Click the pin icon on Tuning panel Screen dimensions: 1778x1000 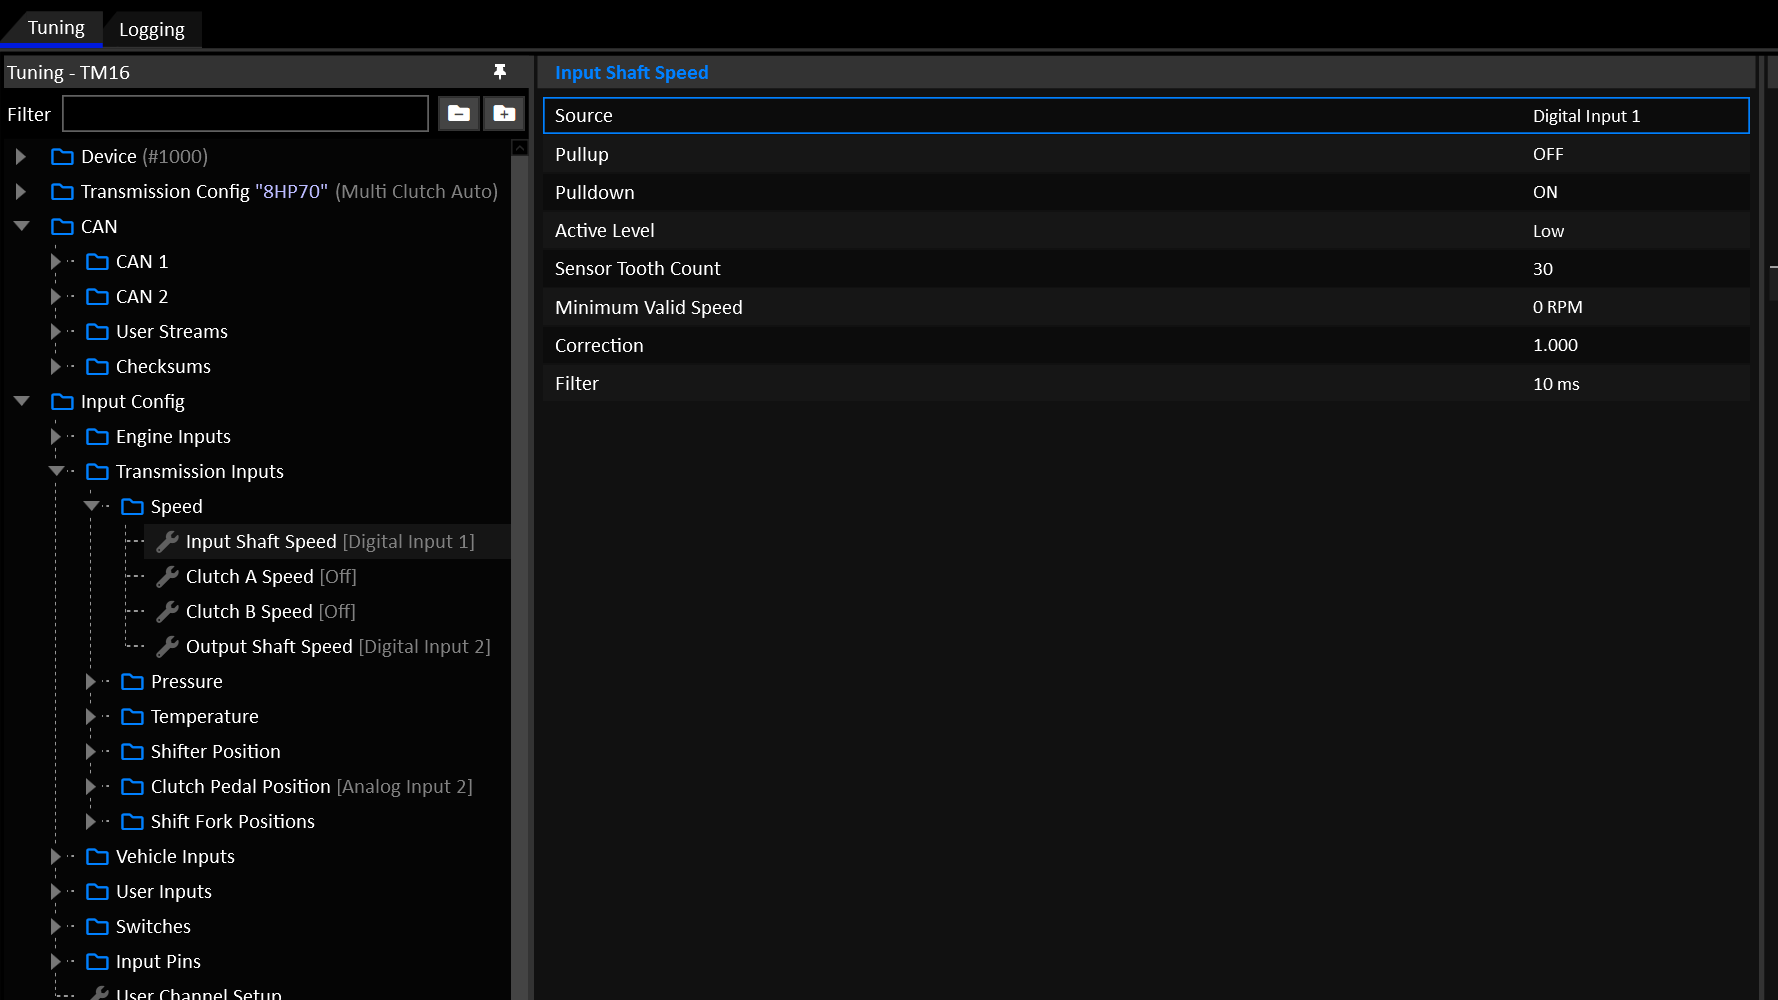(x=500, y=71)
